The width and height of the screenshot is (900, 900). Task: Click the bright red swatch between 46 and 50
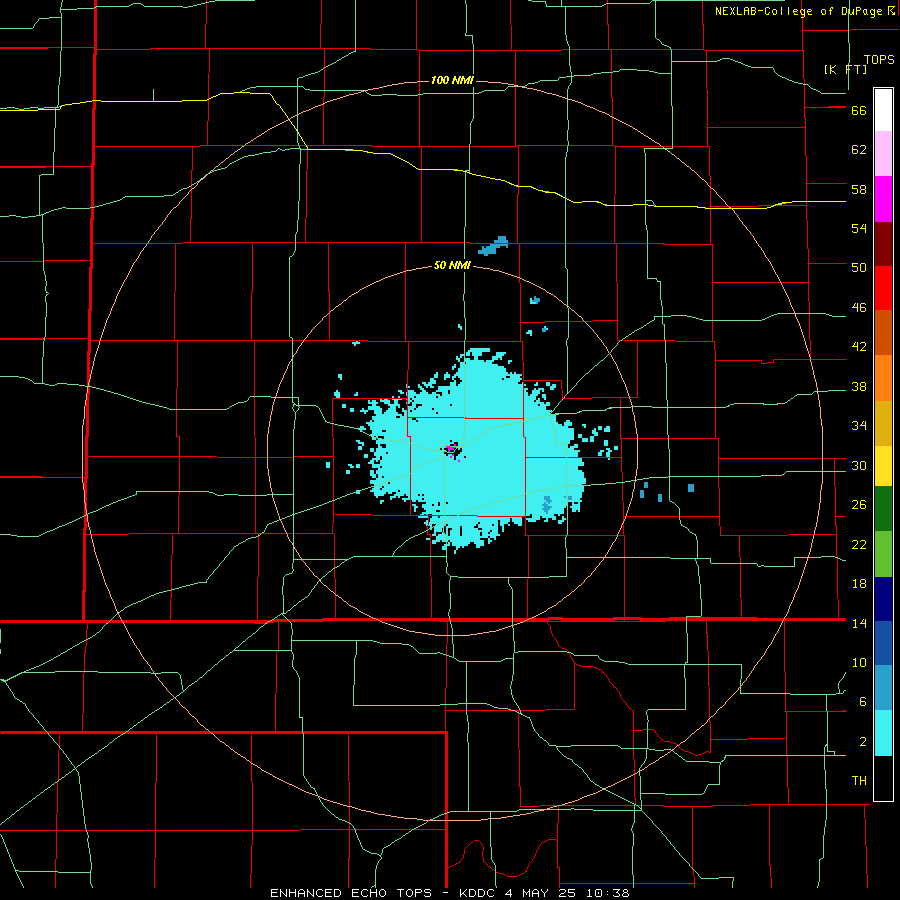click(883, 288)
